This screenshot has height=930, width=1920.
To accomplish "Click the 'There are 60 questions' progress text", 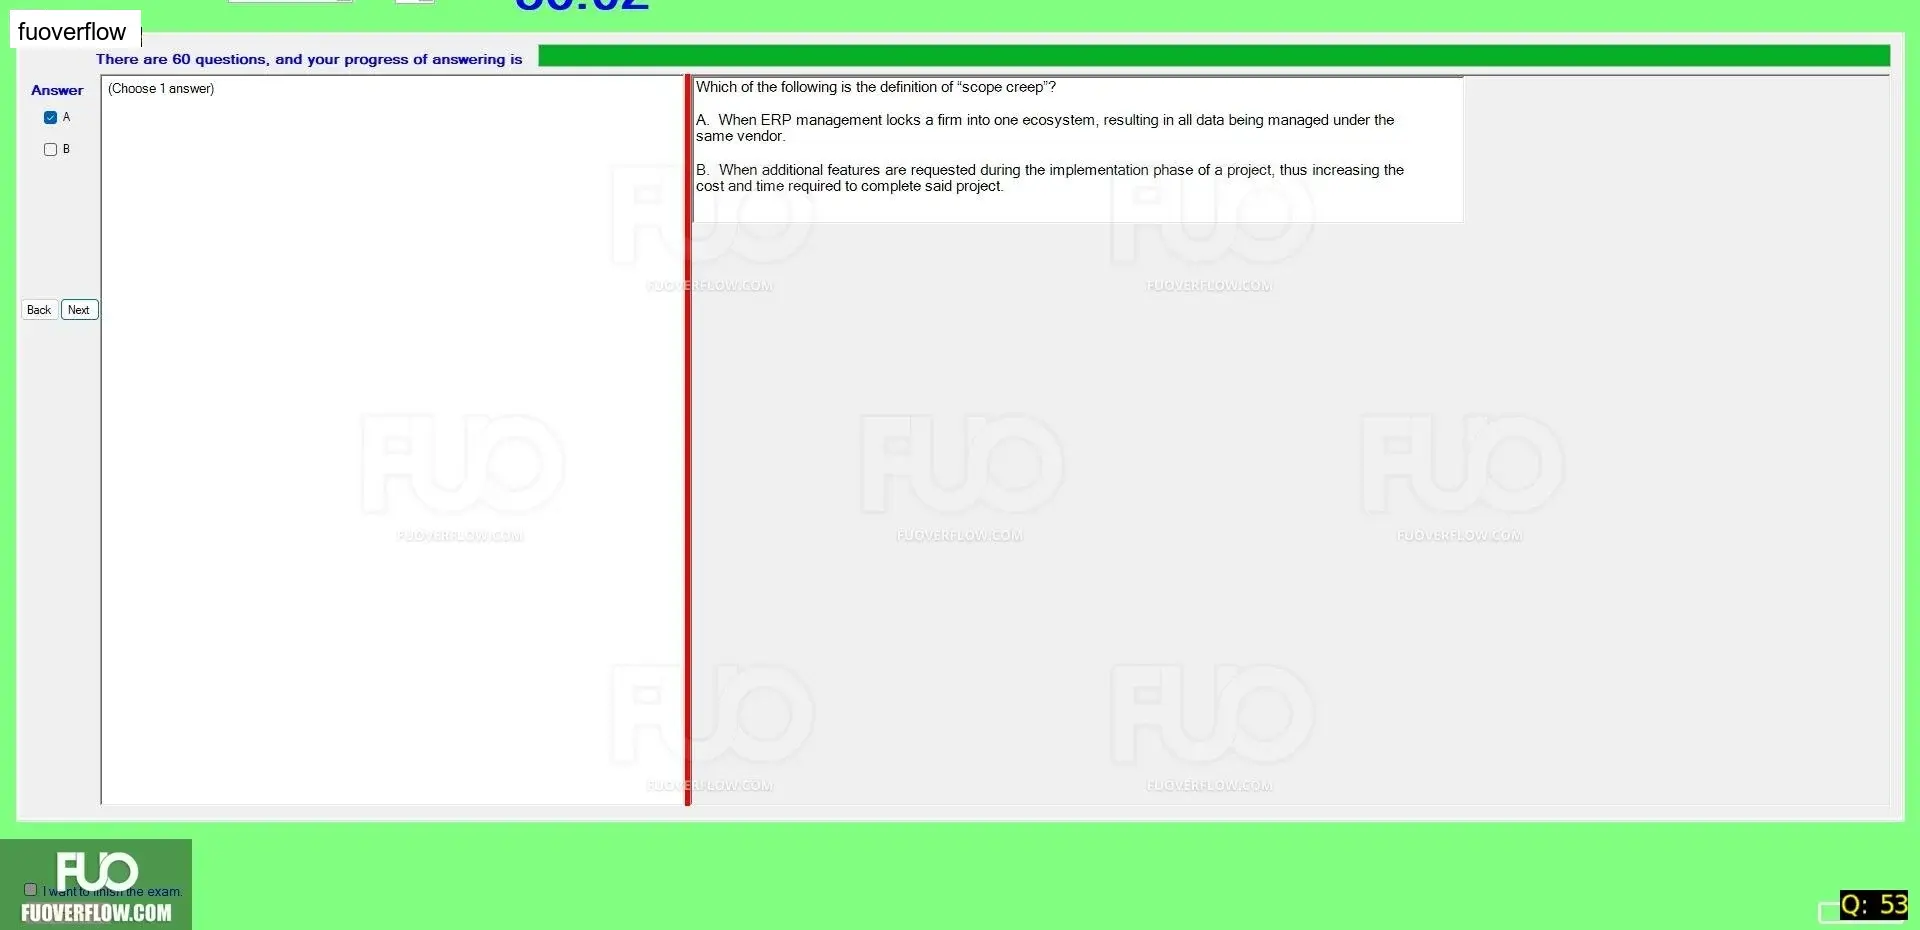I will click(x=309, y=59).
